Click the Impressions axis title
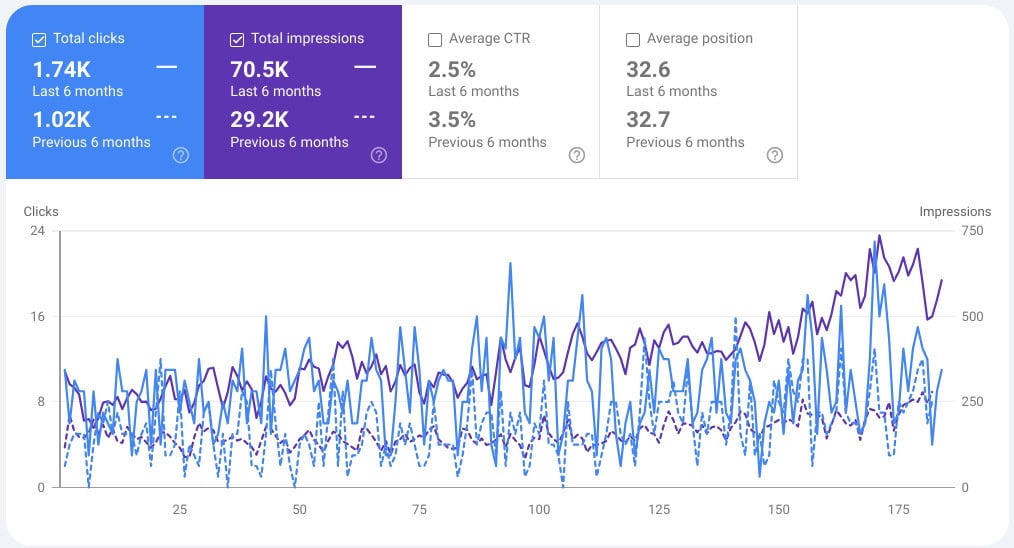Viewport: 1014px width, 548px height. pyautogui.click(x=955, y=212)
